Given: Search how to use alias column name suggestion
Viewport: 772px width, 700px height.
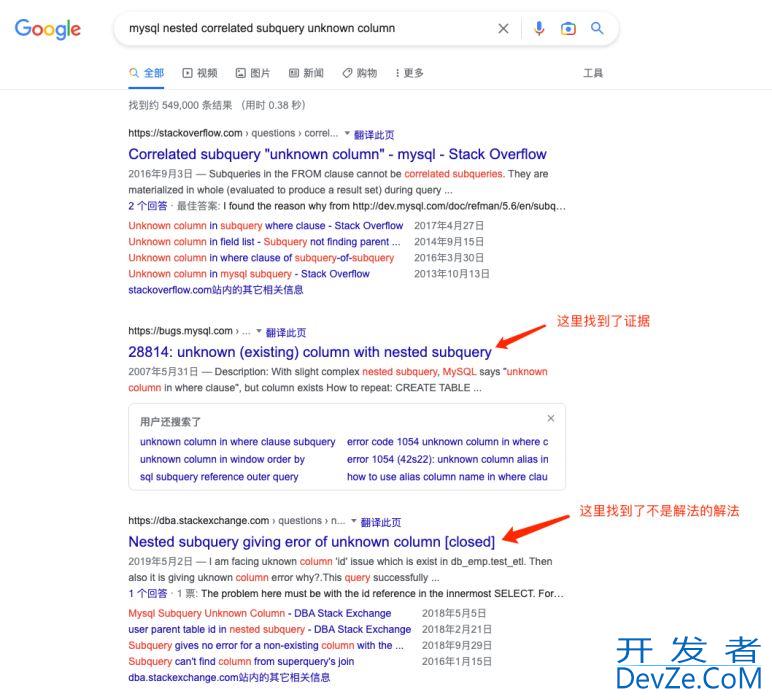Looking at the screenshot, I should pyautogui.click(x=447, y=477).
